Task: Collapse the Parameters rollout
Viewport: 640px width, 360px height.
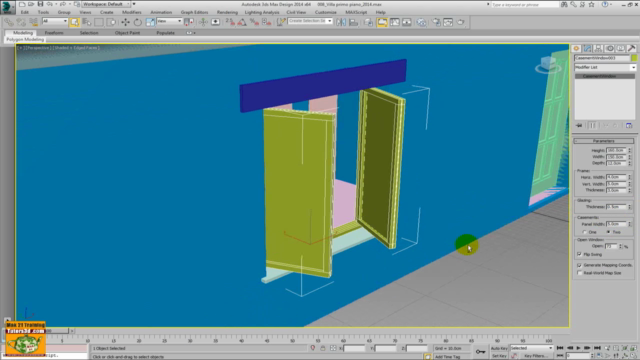Action: (x=604, y=141)
